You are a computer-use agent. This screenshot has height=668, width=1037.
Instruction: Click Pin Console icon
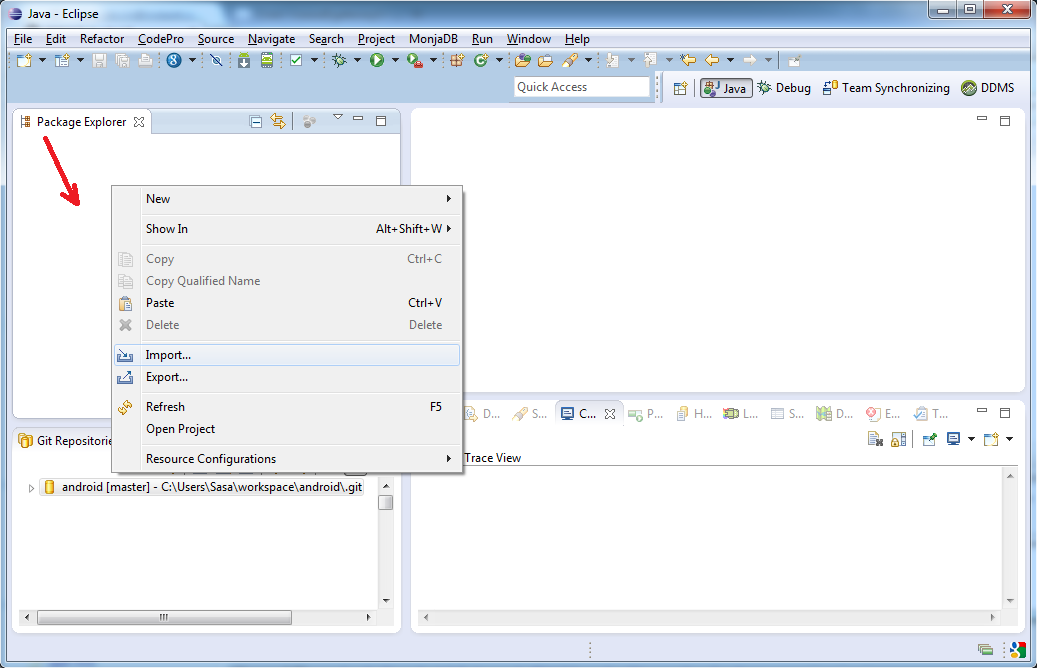[929, 439]
